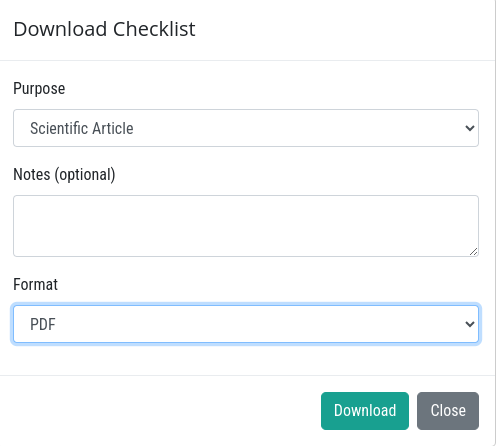Click the dialog footer area left of Download
This screenshot has height=446, width=497.
pyautogui.click(x=160, y=411)
